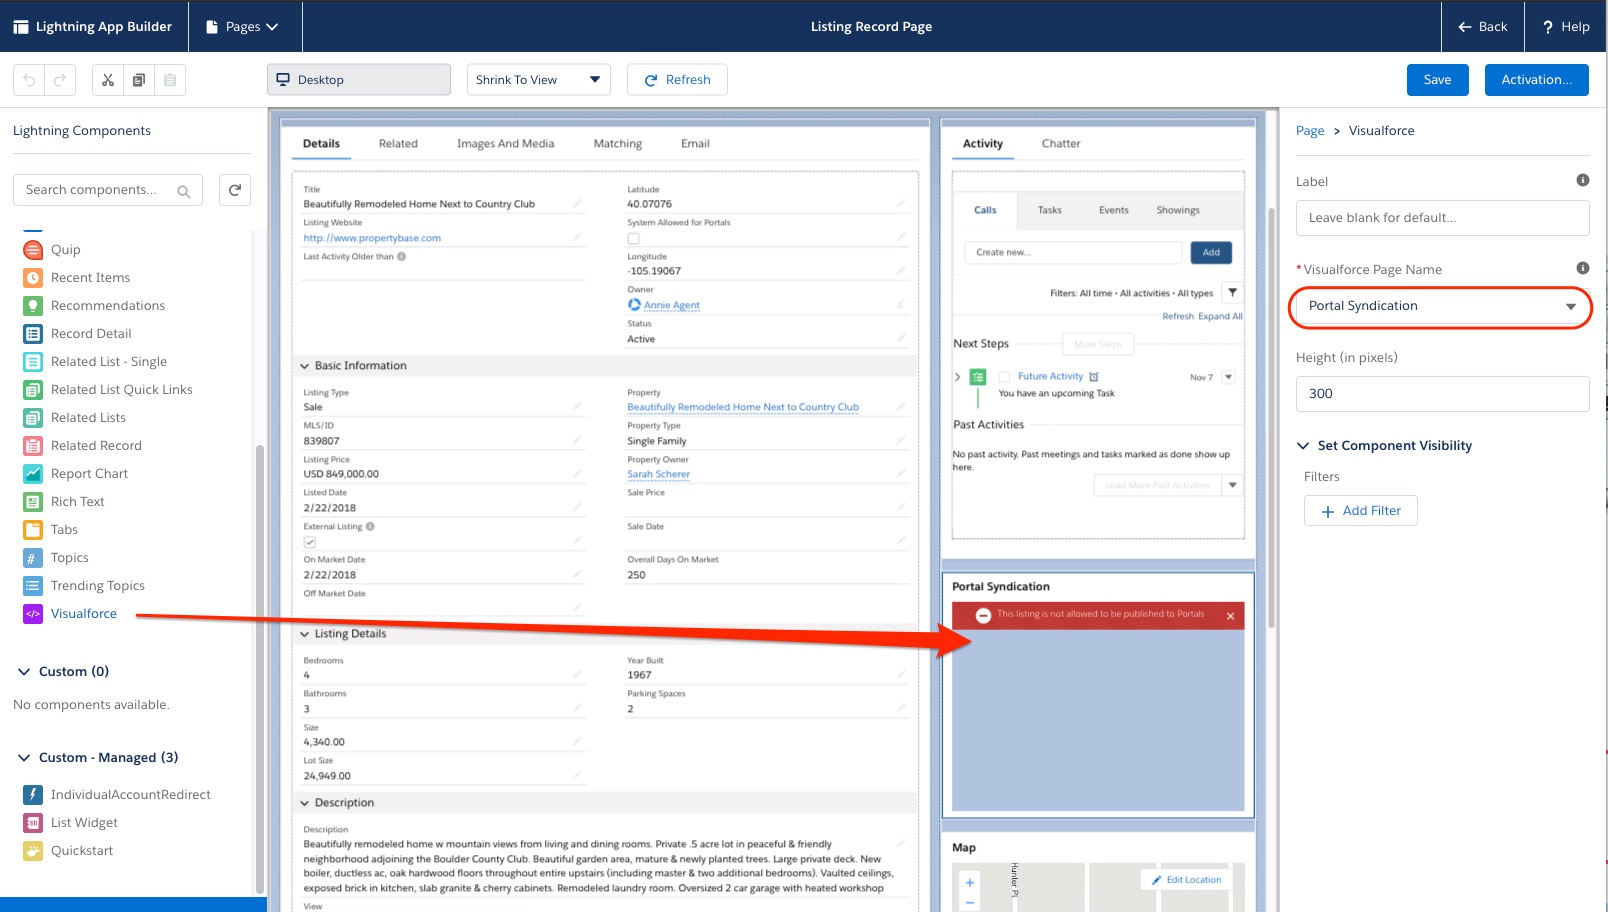Open the Showings activity tab
1608x912 pixels.
(x=1178, y=211)
